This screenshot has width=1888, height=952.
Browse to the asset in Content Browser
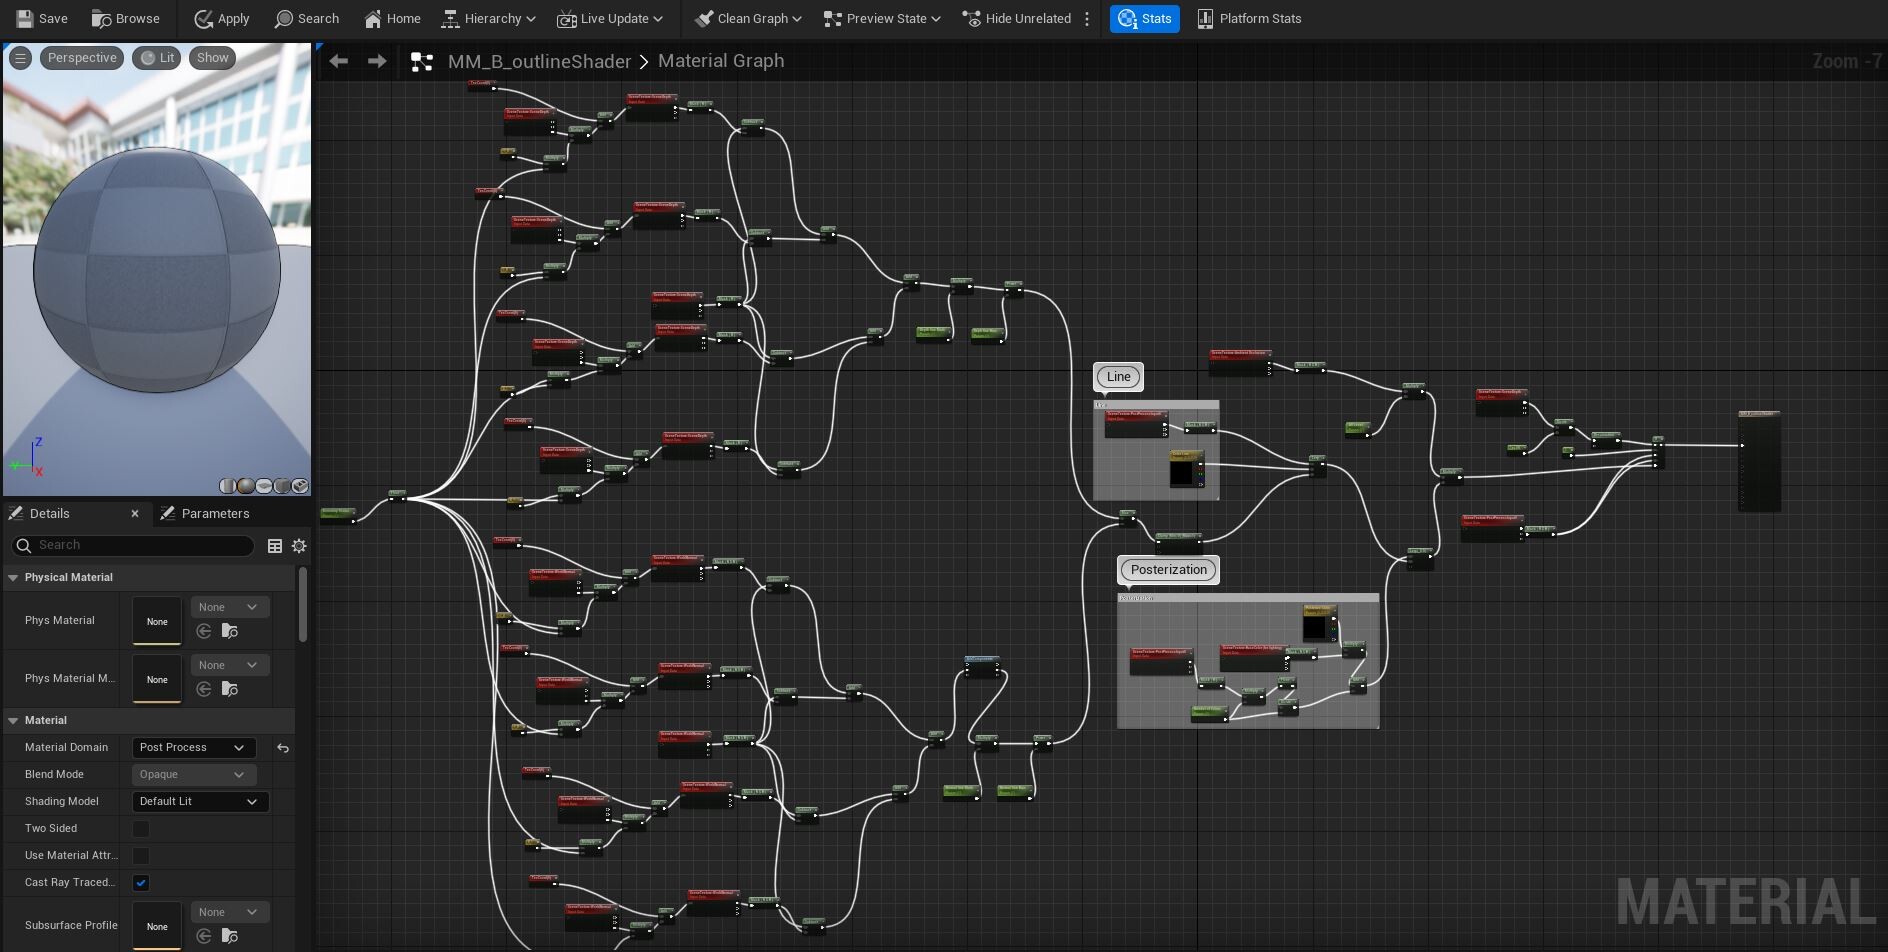[x=125, y=18]
